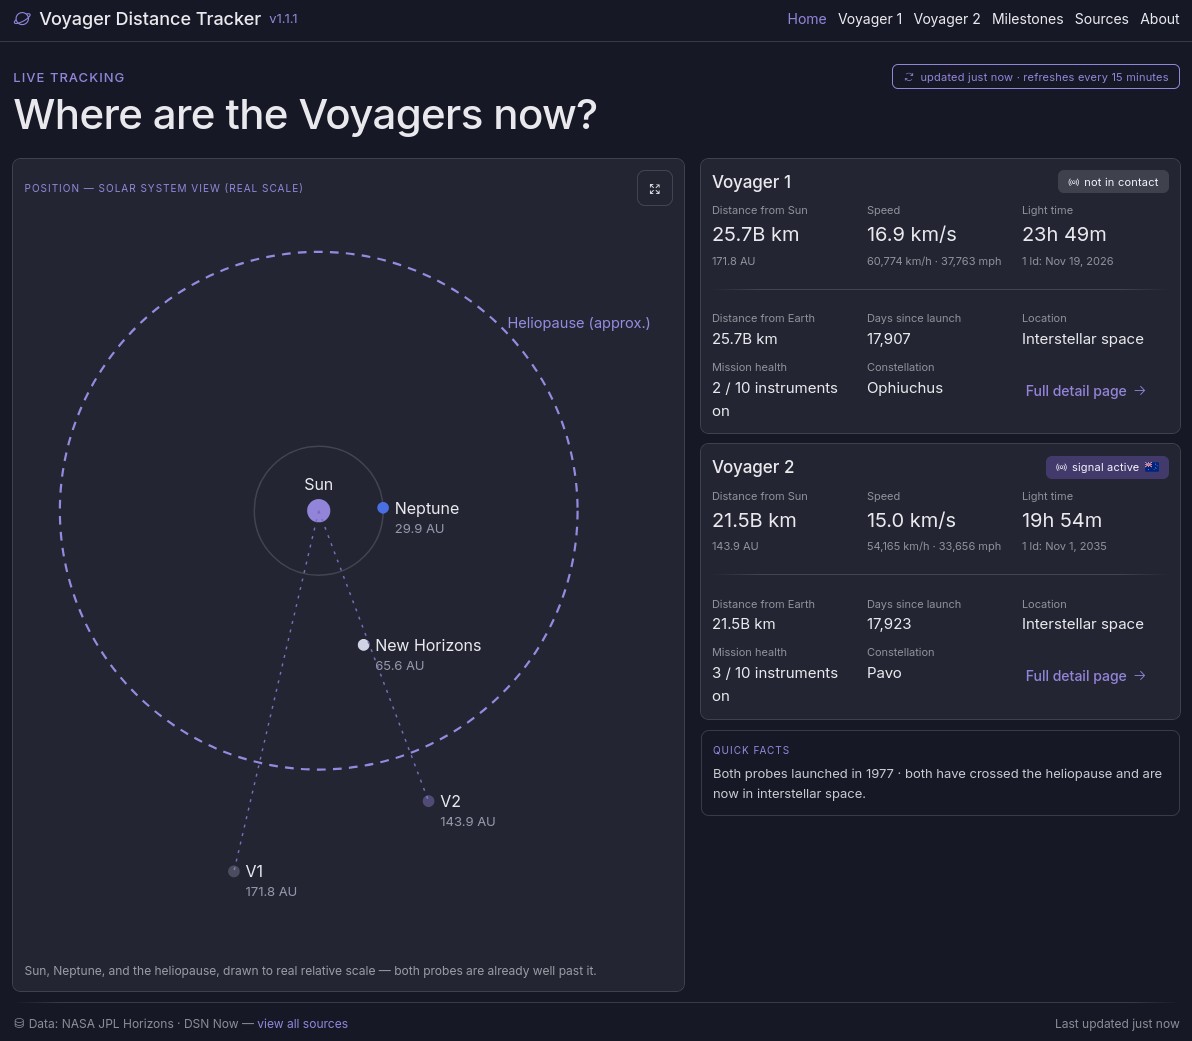Click Voyager 2 distance 21.5B km value
This screenshot has width=1192, height=1041.
(753, 520)
